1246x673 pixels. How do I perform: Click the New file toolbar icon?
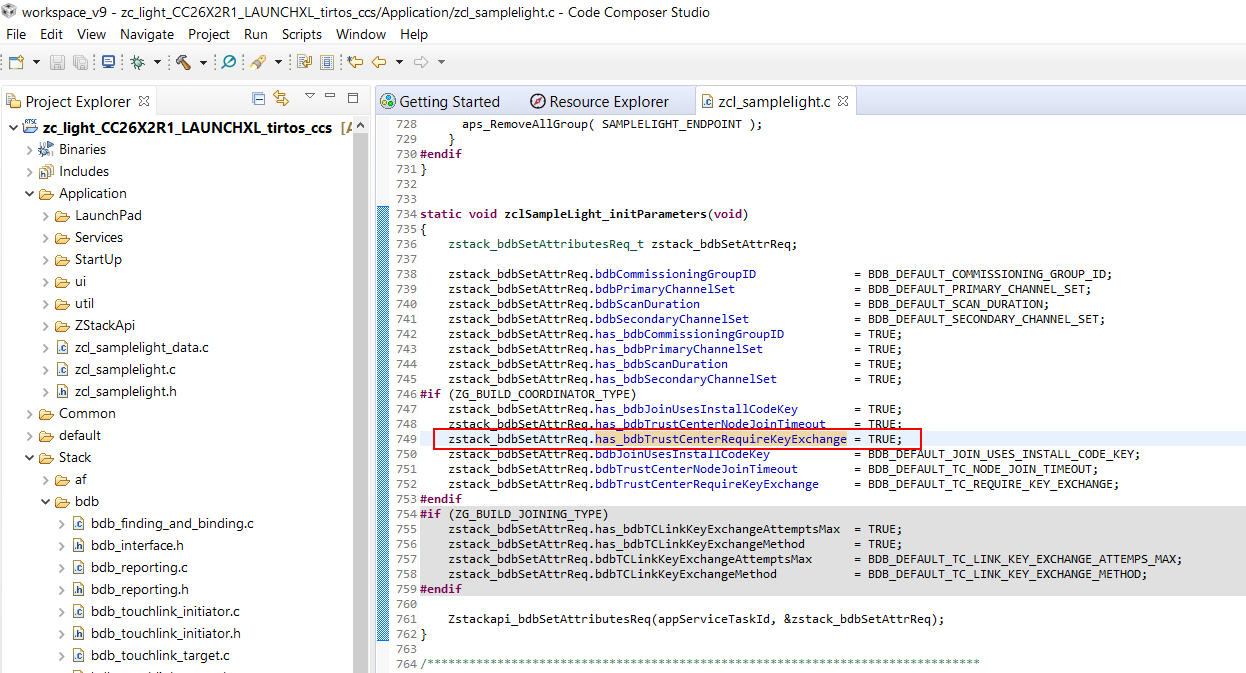pos(16,62)
